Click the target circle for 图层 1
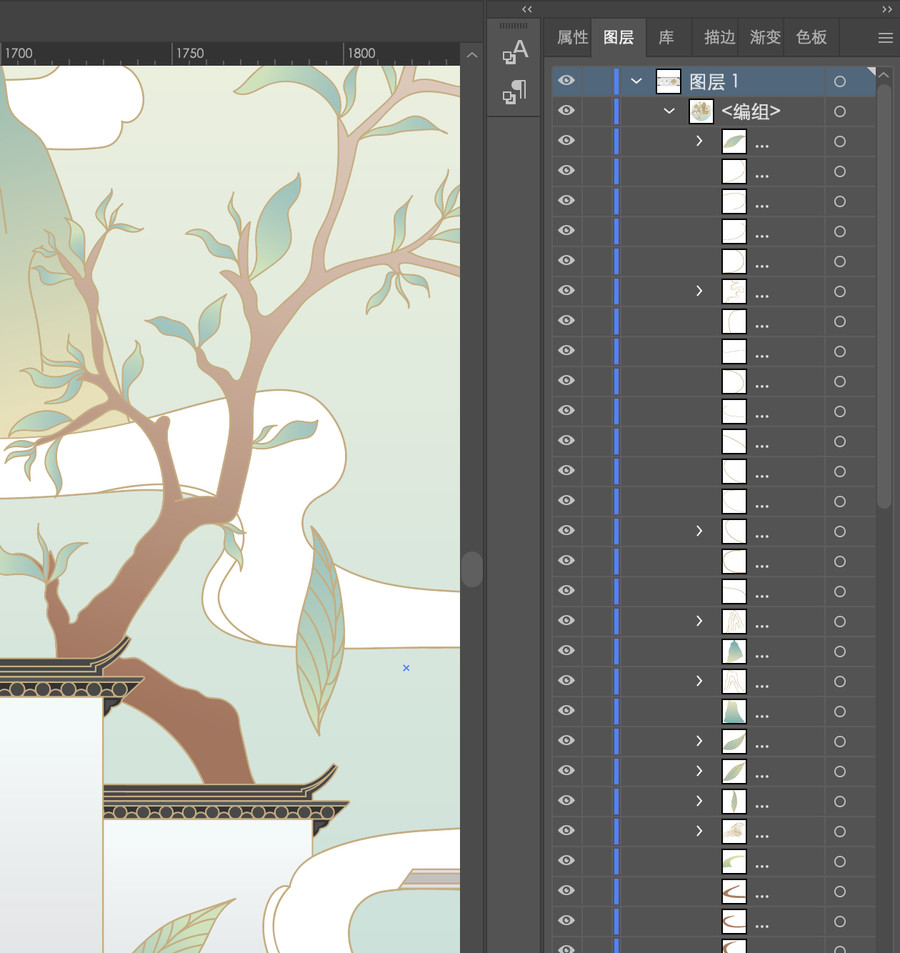 coord(840,81)
